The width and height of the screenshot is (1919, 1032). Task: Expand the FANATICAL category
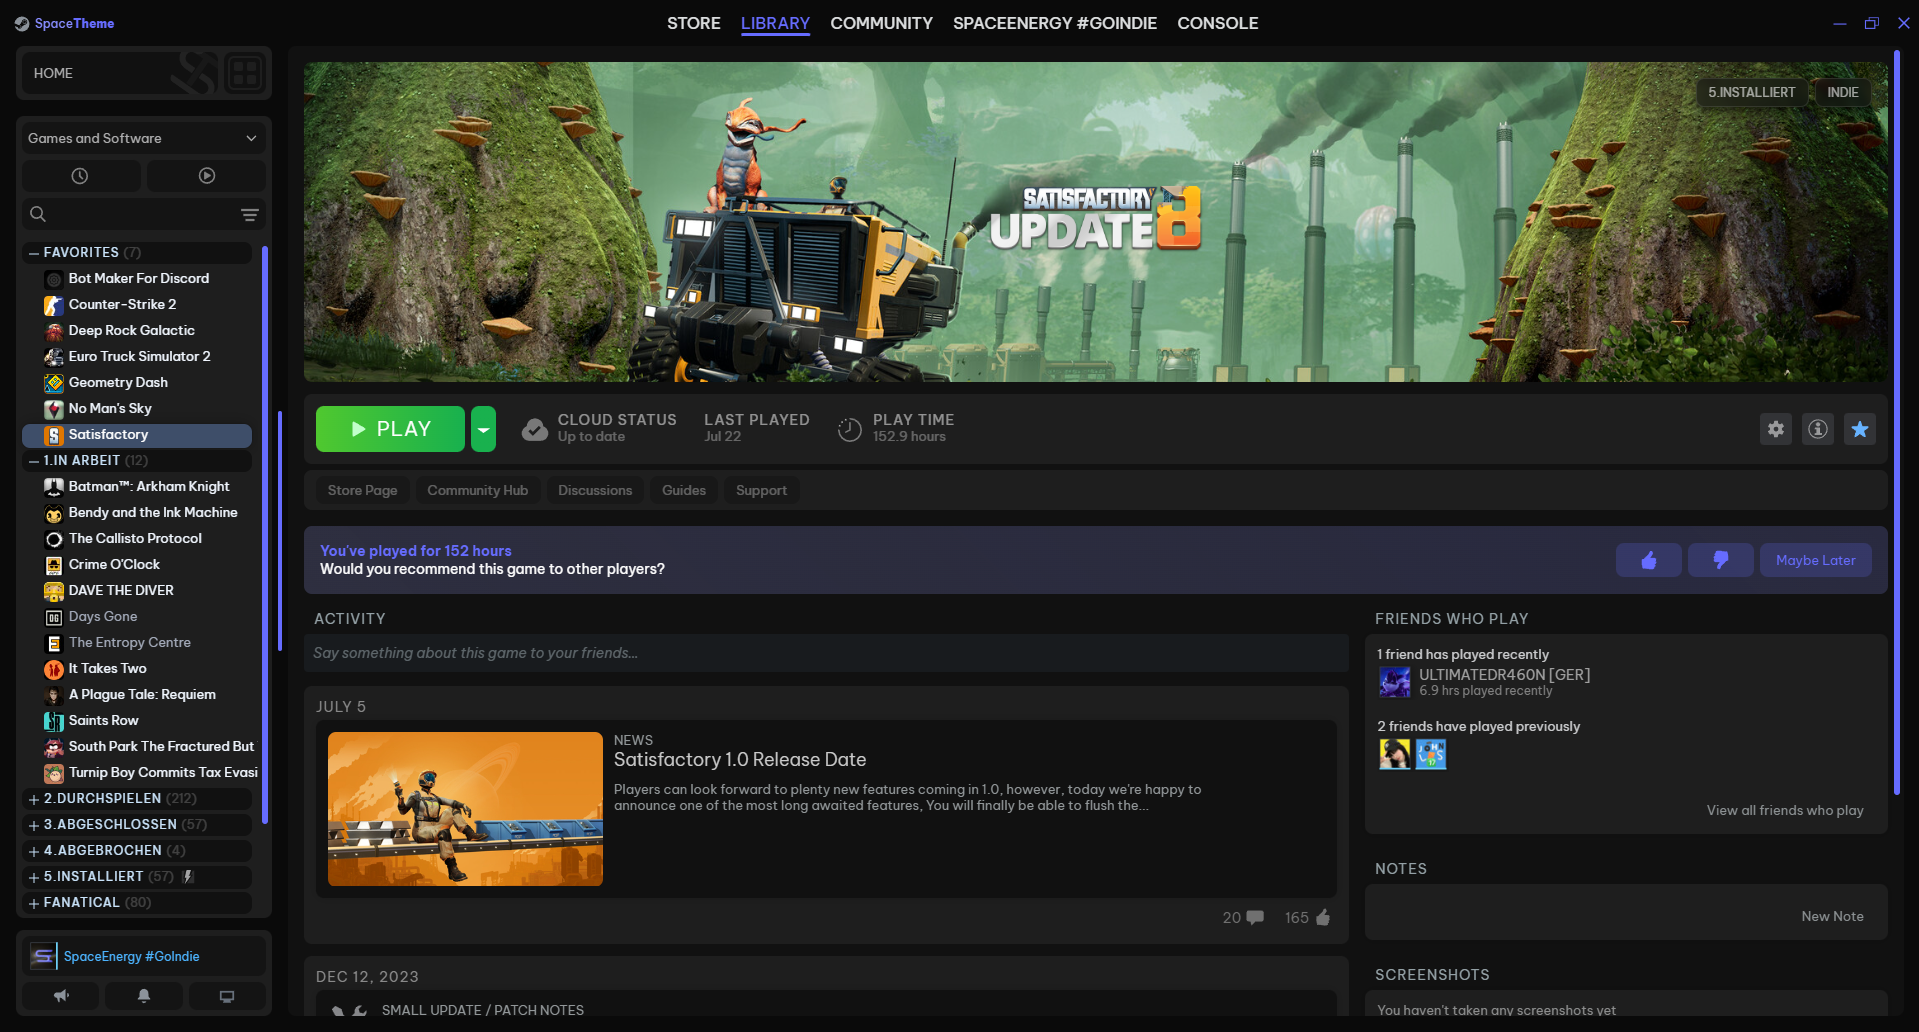point(34,903)
